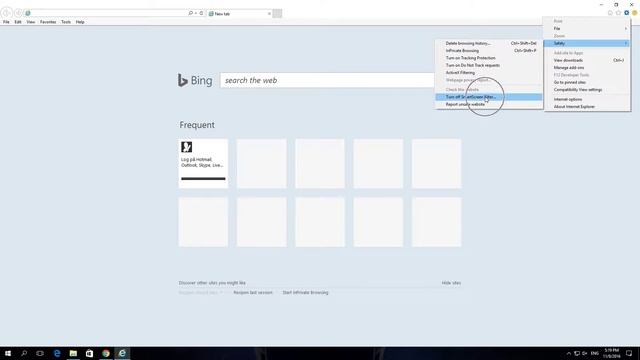This screenshot has width=640, height=360.
Task: Open File Explorer from taskbar
Action: point(73,353)
